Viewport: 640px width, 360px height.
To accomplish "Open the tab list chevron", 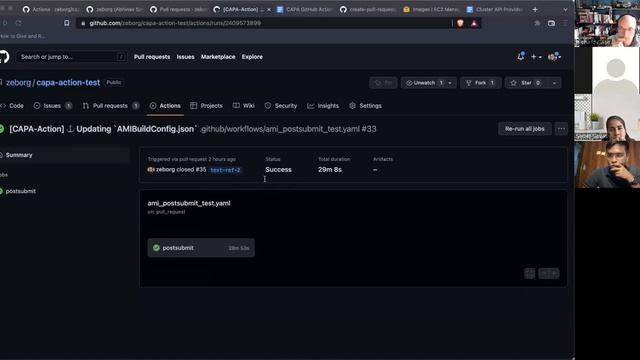I will (565, 9).
